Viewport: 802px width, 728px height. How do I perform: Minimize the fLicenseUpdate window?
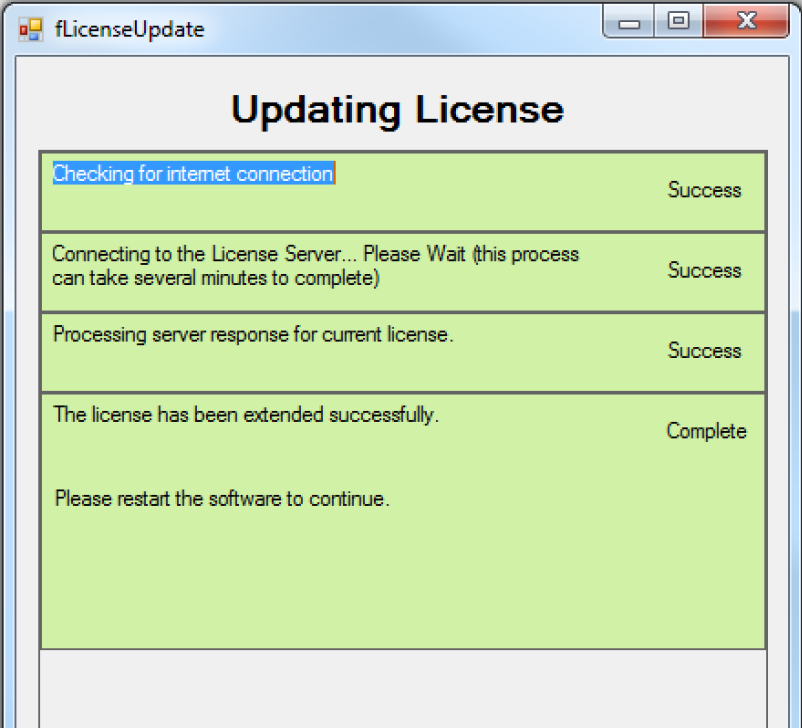click(x=629, y=21)
